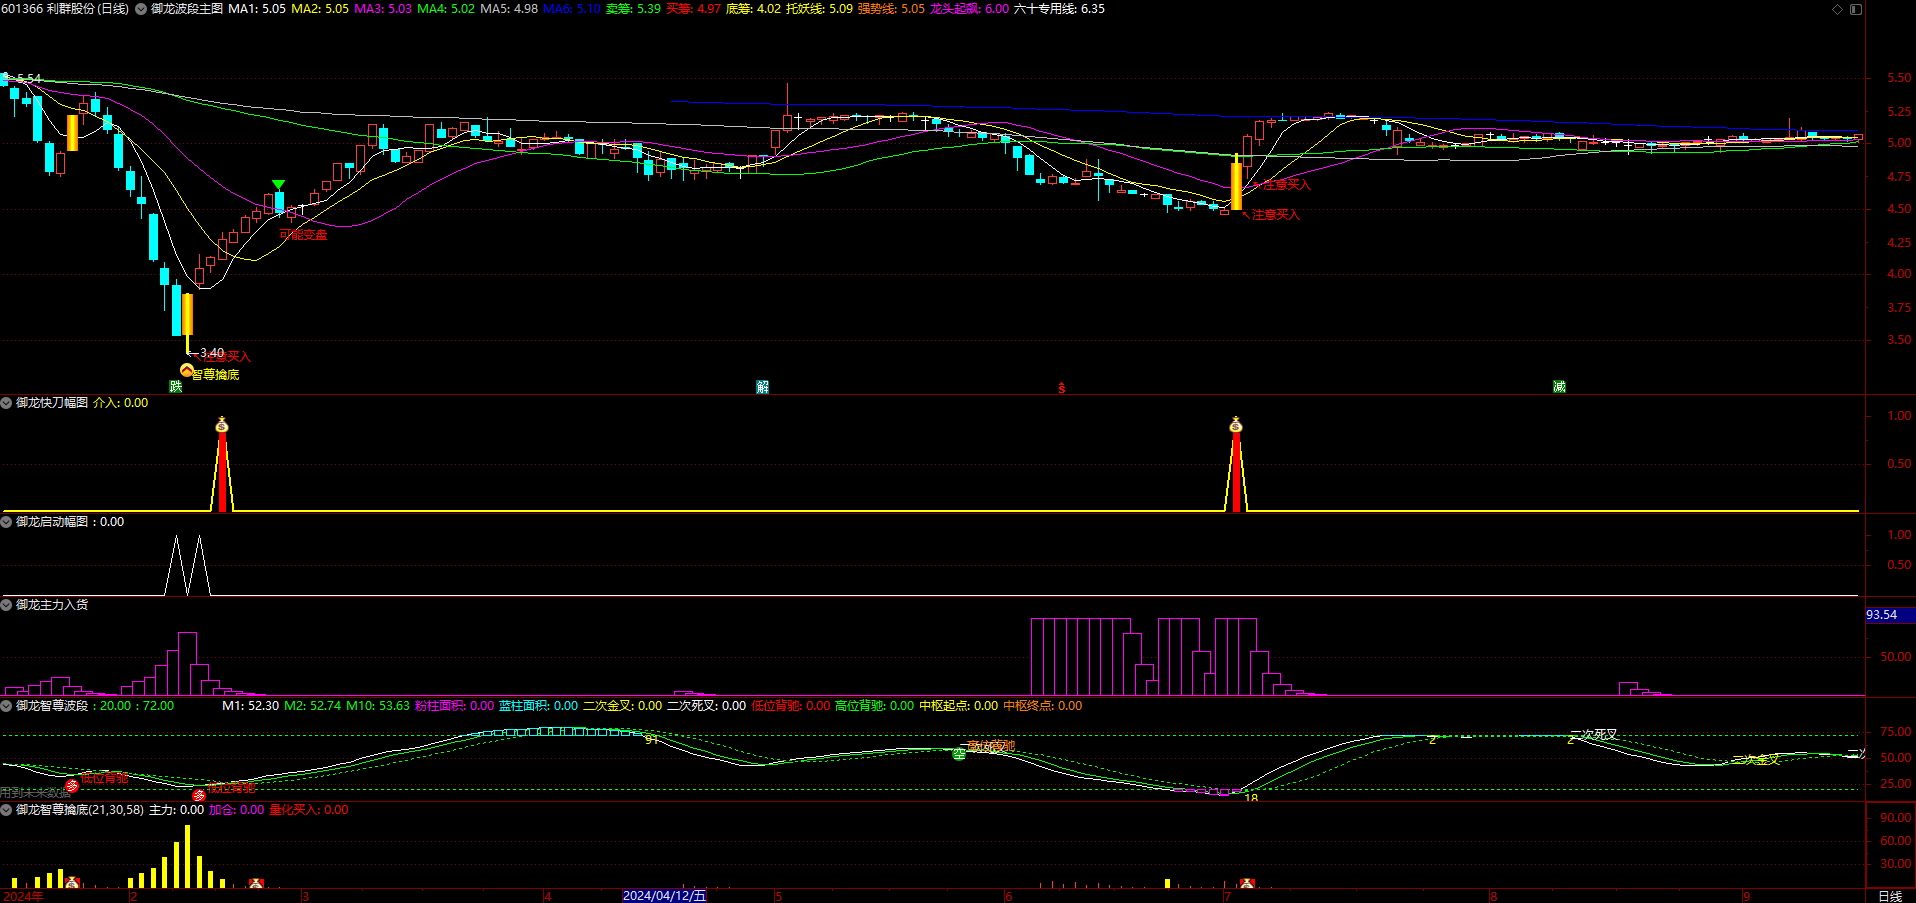Screen dimensions: 1916x903
Task: Click the second red 多 circle near 低位背驰
Action: [199, 796]
